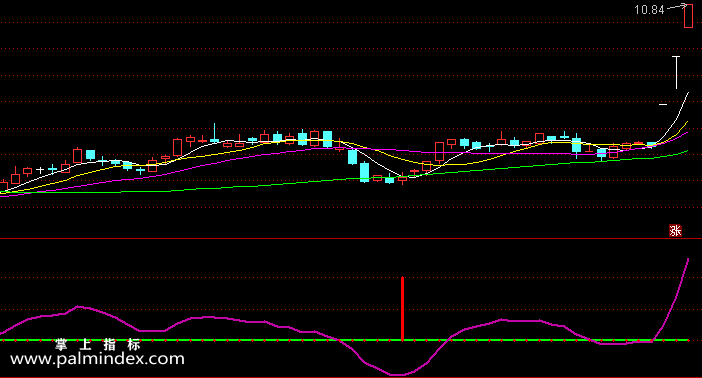The height and width of the screenshot is (378, 702).
Task: Click the small white cross doji candle near left
Action: pos(40,170)
